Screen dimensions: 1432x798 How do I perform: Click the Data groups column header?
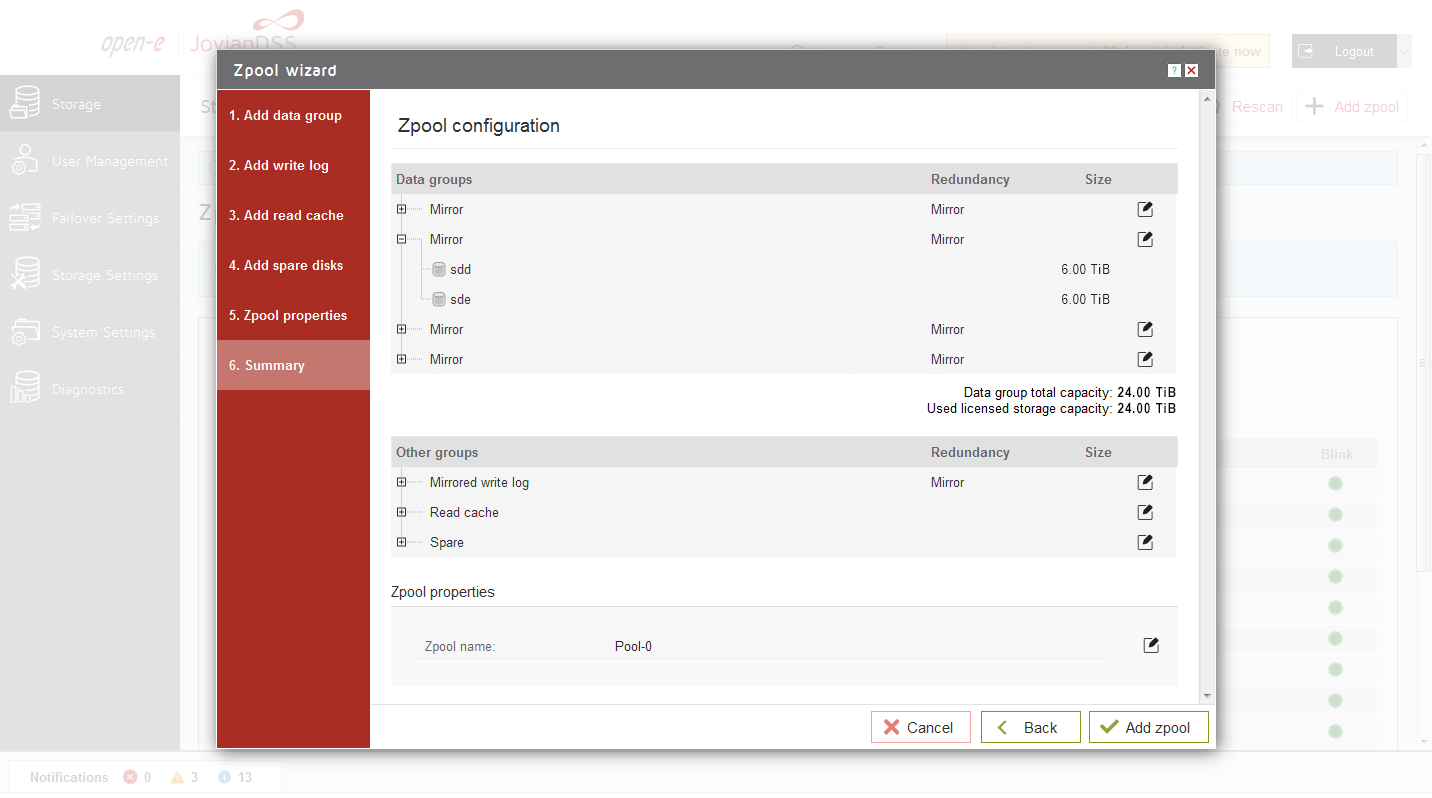pos(434,179)
